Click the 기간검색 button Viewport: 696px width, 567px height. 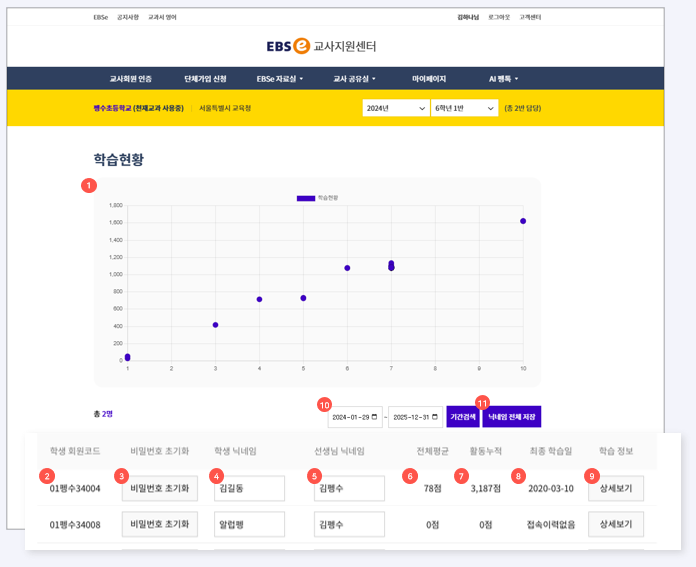(463, 417)
